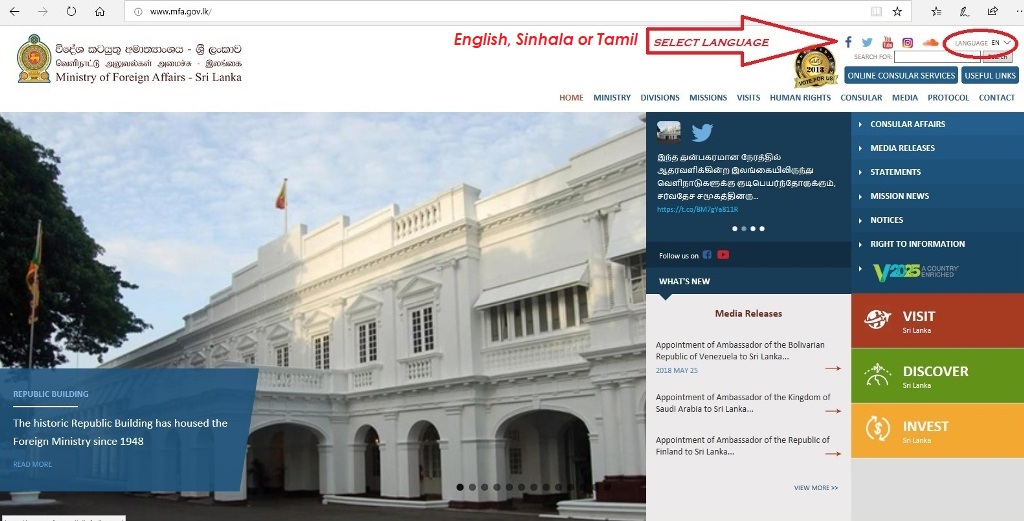This screenshot has height=521, width=1024.
Task: Expand the Right to Information sidebar item
Action: point(917,244)
